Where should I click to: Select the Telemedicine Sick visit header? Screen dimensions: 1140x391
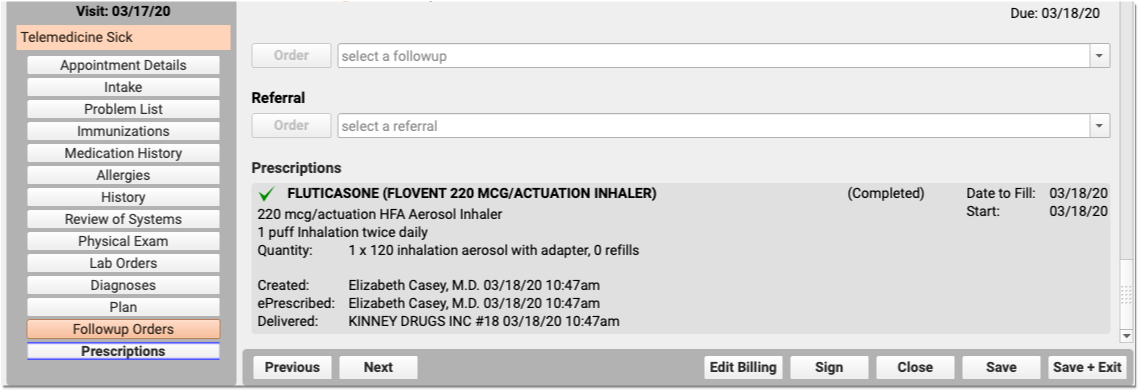(x=124, y=37)
